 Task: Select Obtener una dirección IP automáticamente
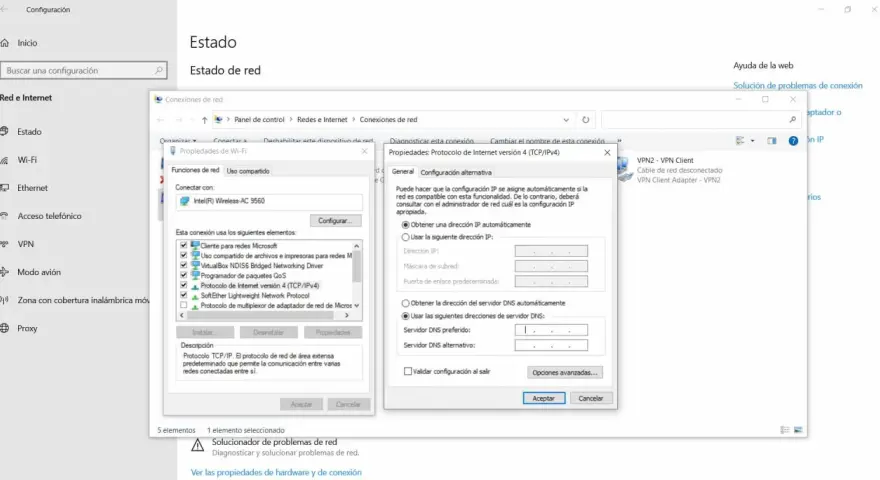[405, 225]
